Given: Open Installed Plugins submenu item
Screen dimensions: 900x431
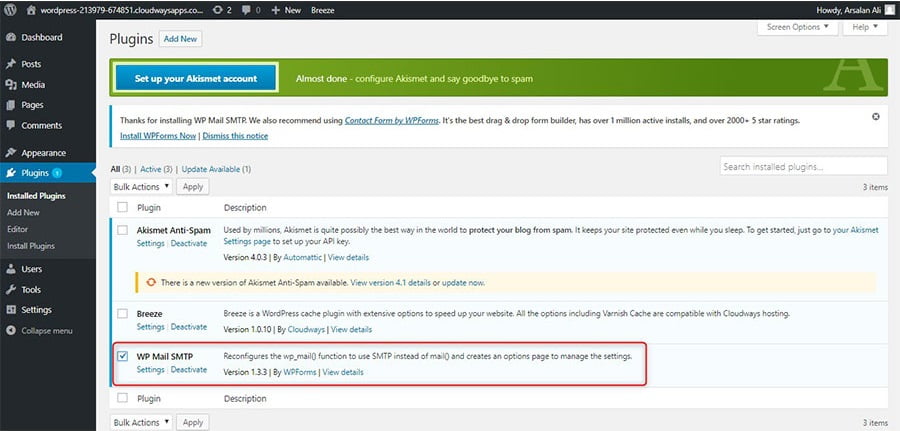Looking at the screenshot, I should point(36,196).
